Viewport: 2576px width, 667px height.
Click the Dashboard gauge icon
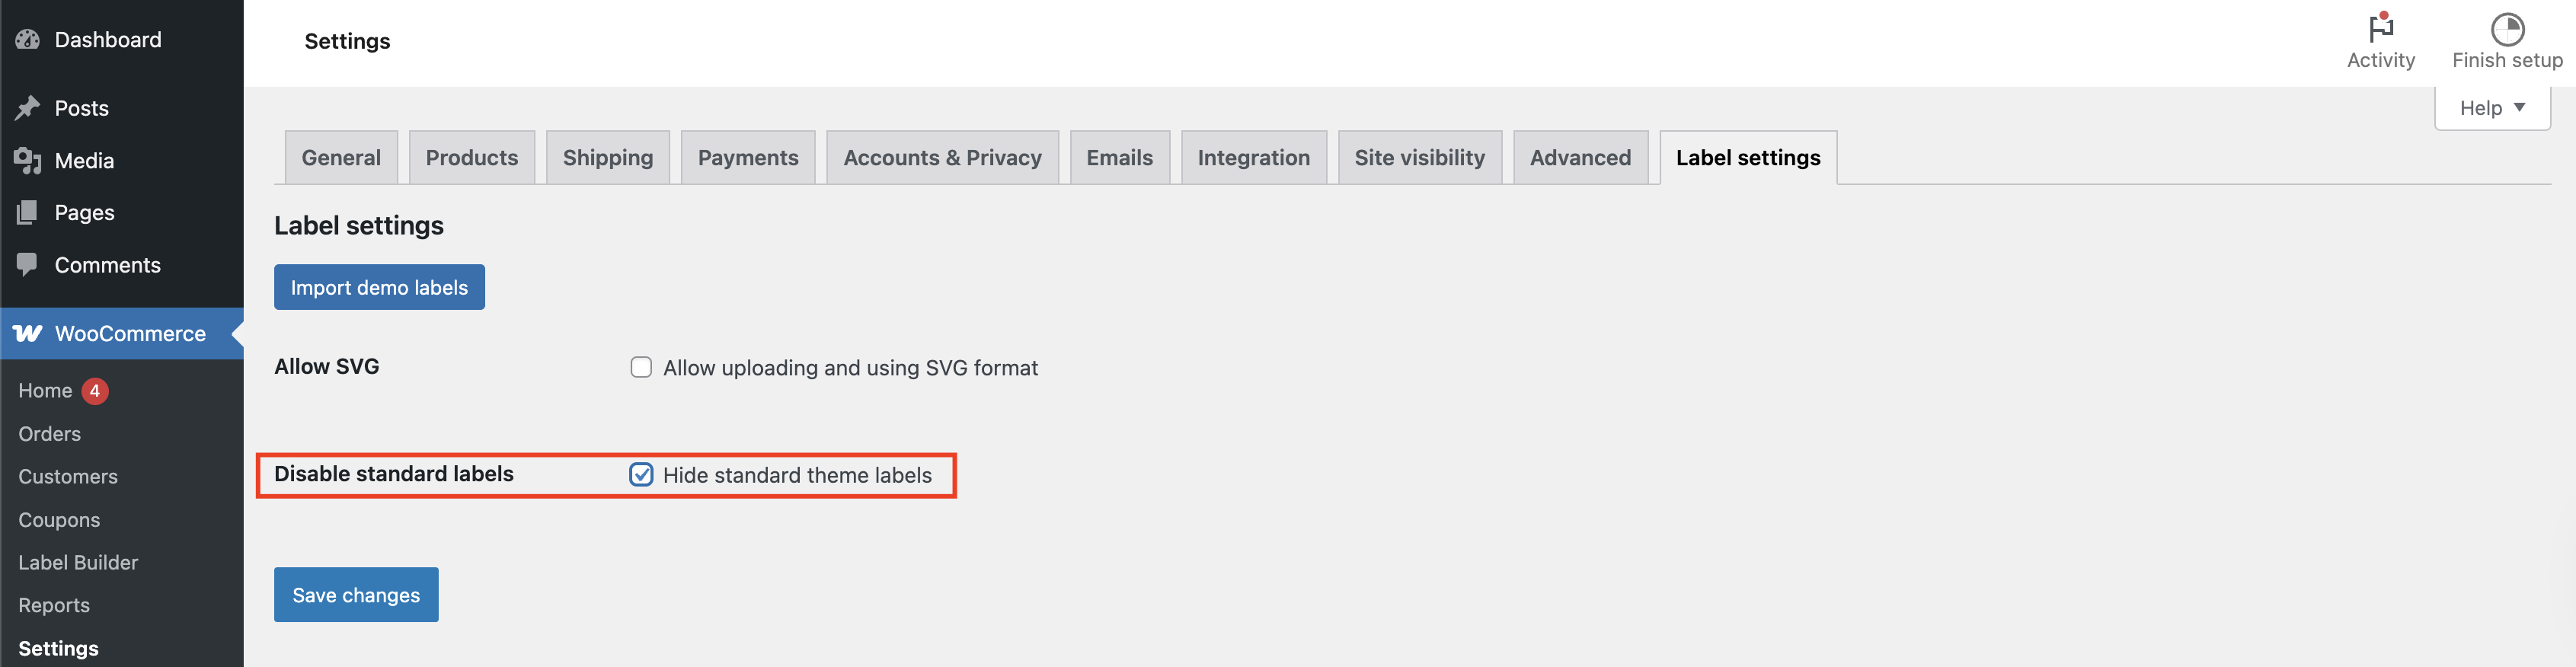pyautogui.click(x=27, y=40)
